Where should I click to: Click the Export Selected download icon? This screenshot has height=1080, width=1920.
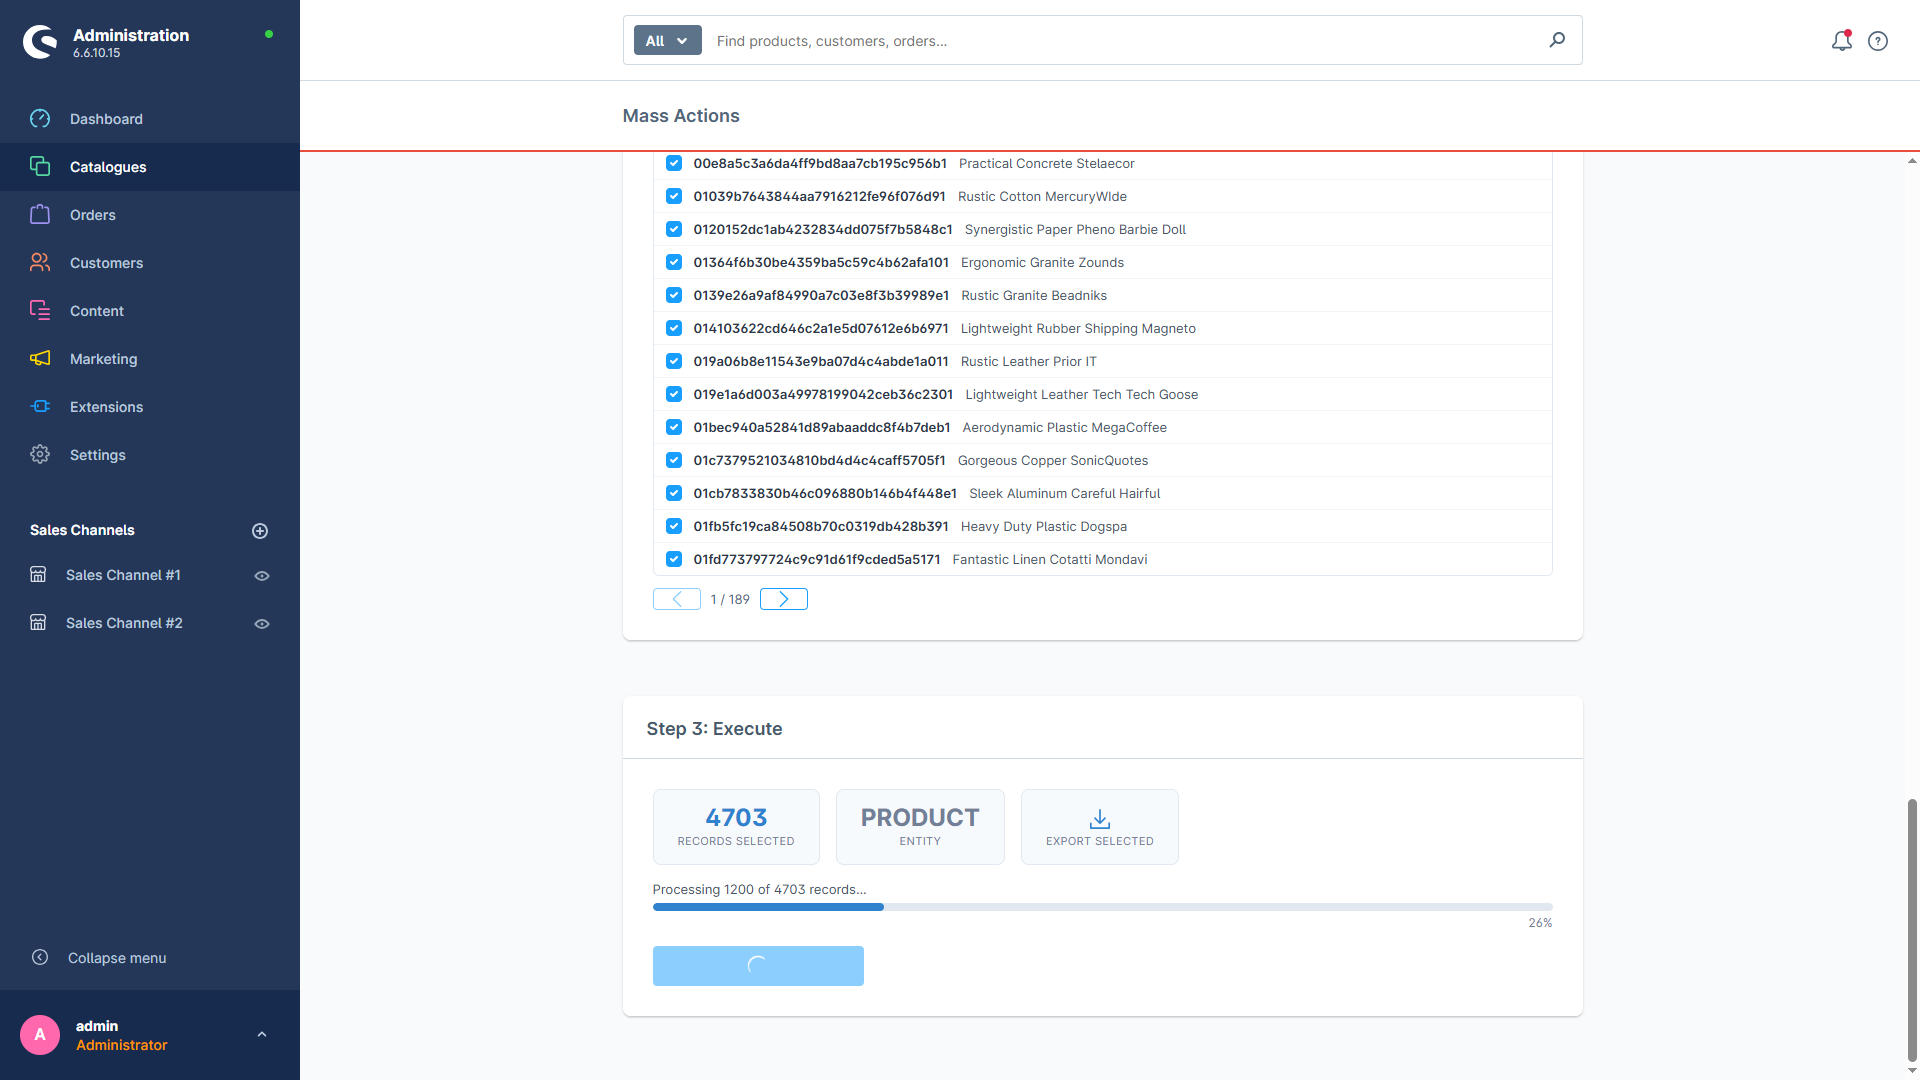(x=1100, y=819)
